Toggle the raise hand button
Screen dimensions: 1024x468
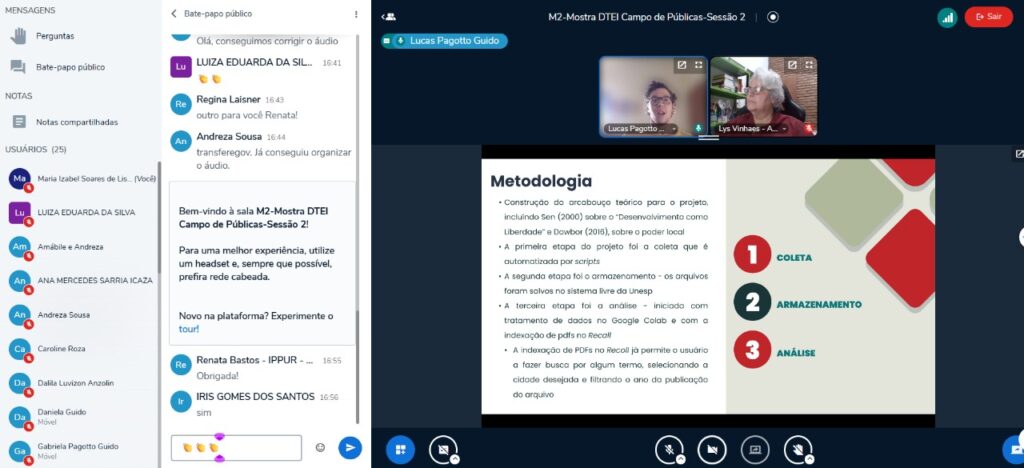pos(797,449)
